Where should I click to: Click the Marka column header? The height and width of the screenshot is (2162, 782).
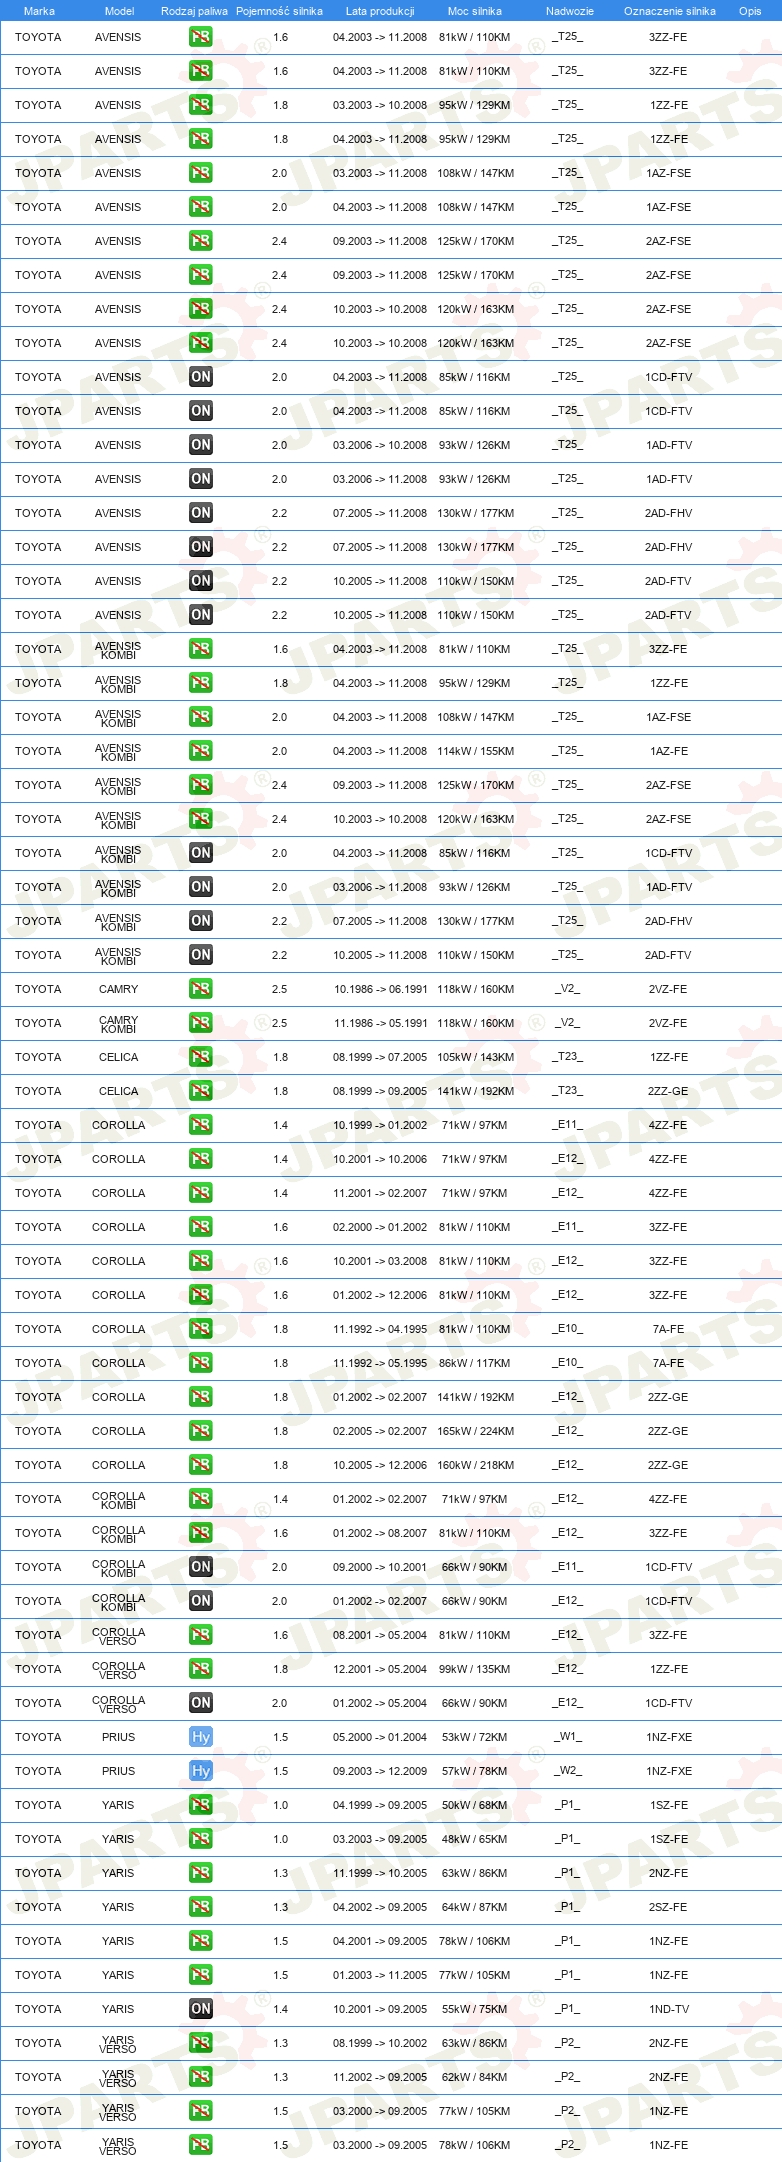[39, 11]
